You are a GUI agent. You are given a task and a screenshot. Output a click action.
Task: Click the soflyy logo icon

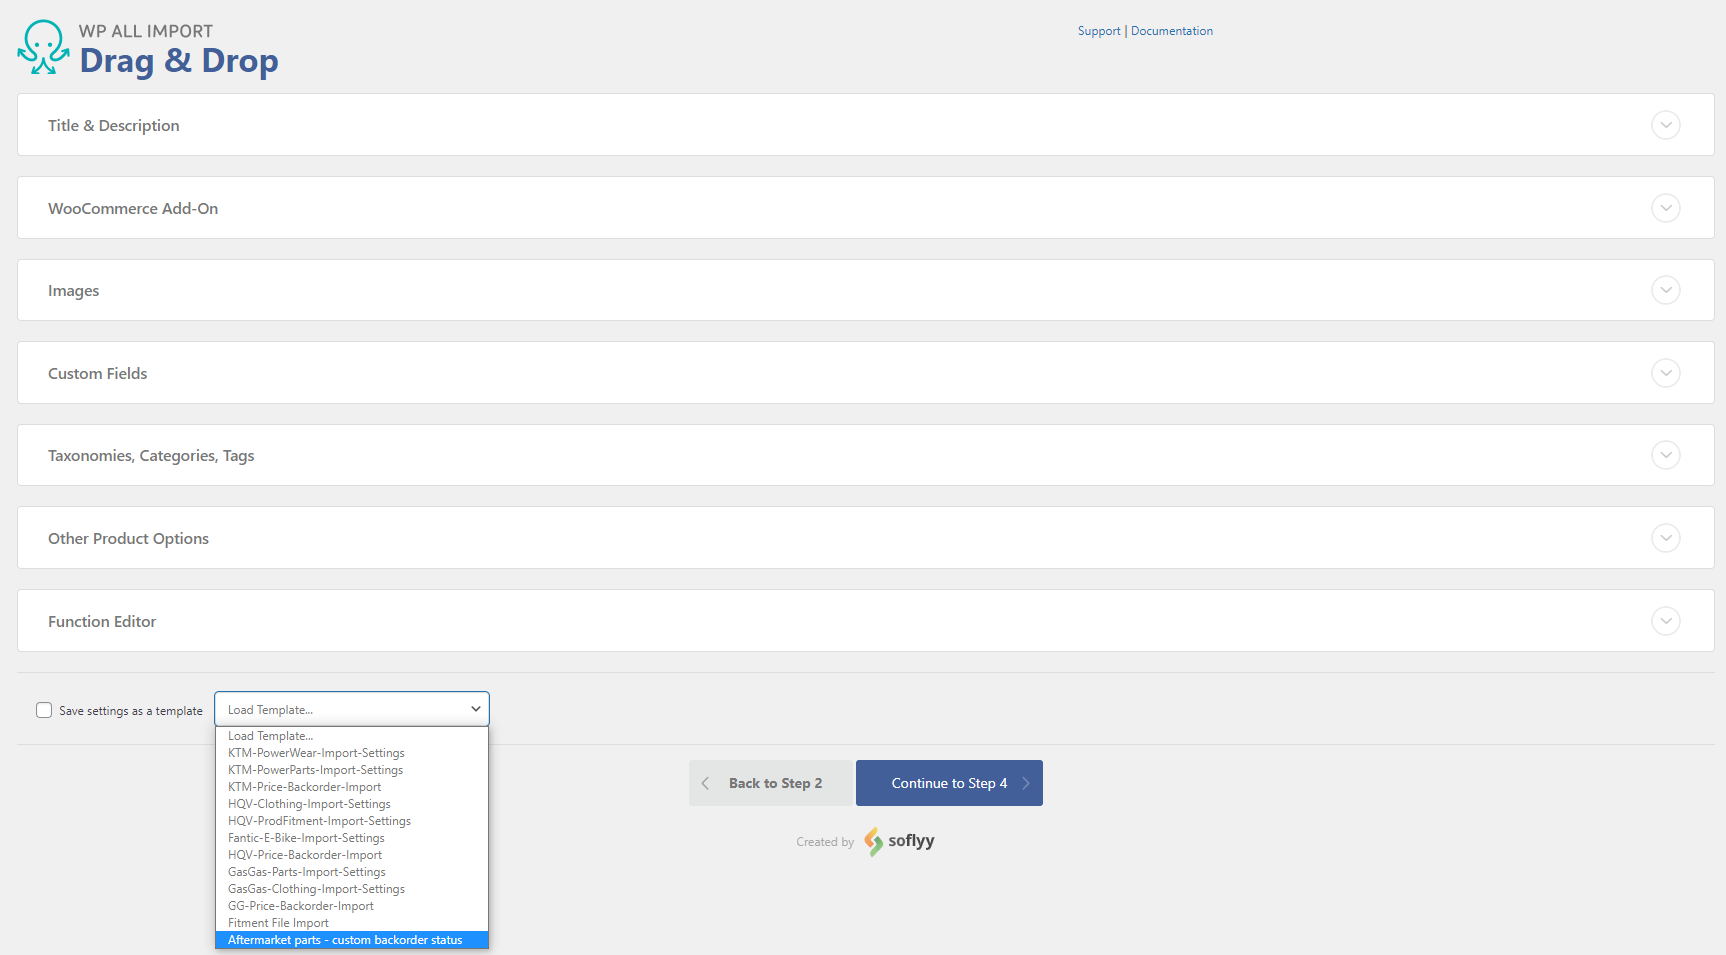[873, 841]
